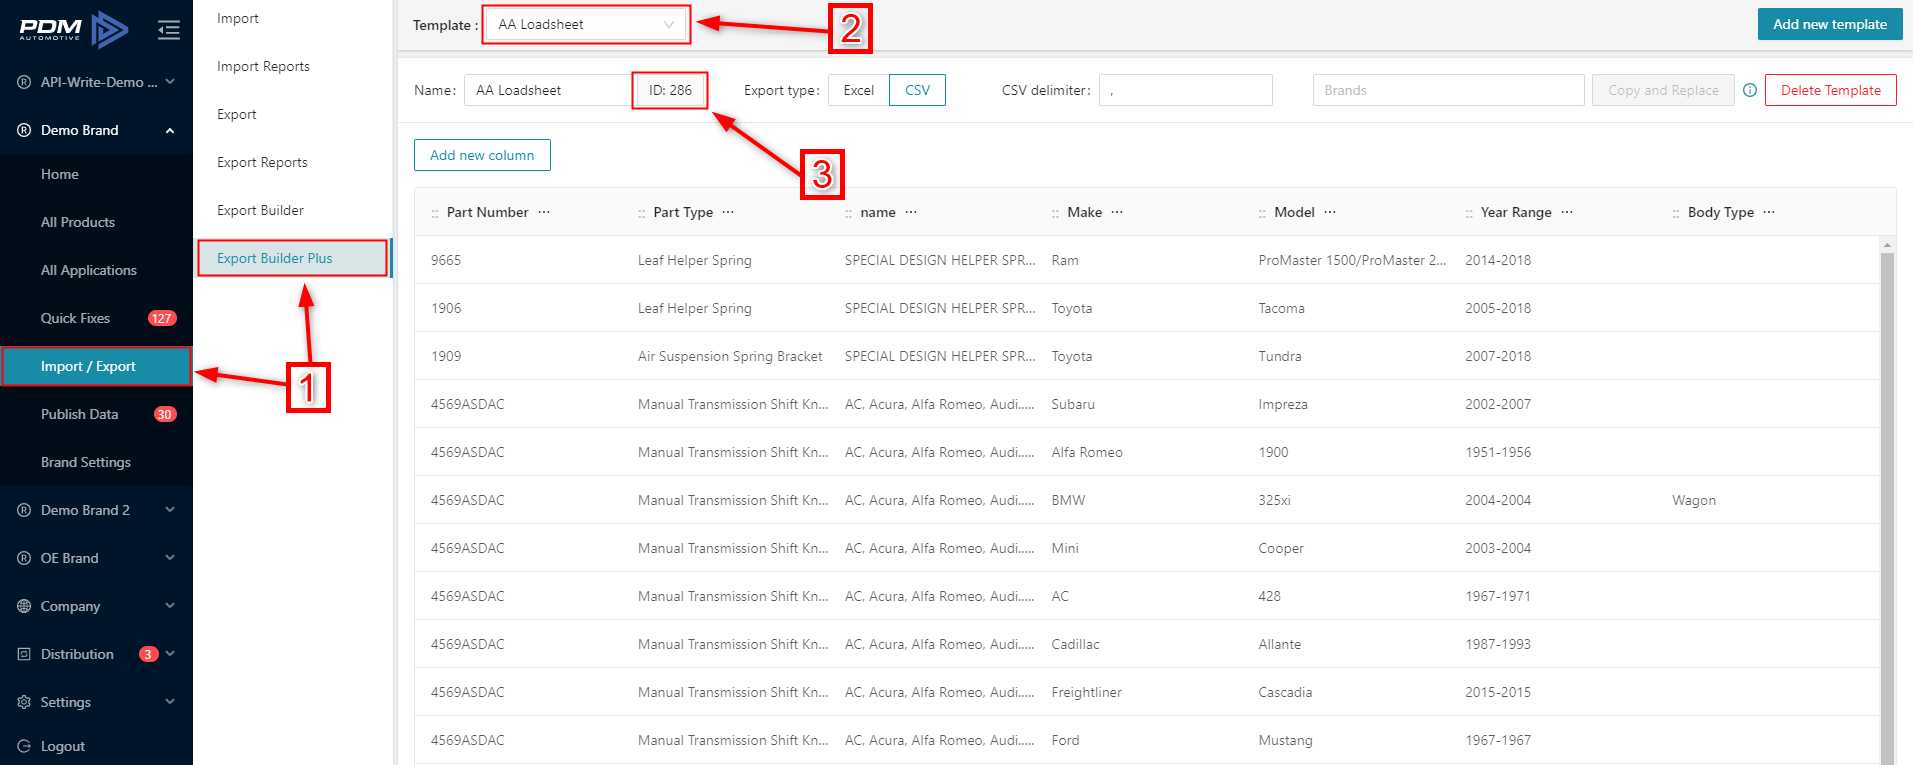The height and width of the screenshot is (765, 1913).
Task: Open the Part Type column options (three dots)
Action: pos(728,212)
